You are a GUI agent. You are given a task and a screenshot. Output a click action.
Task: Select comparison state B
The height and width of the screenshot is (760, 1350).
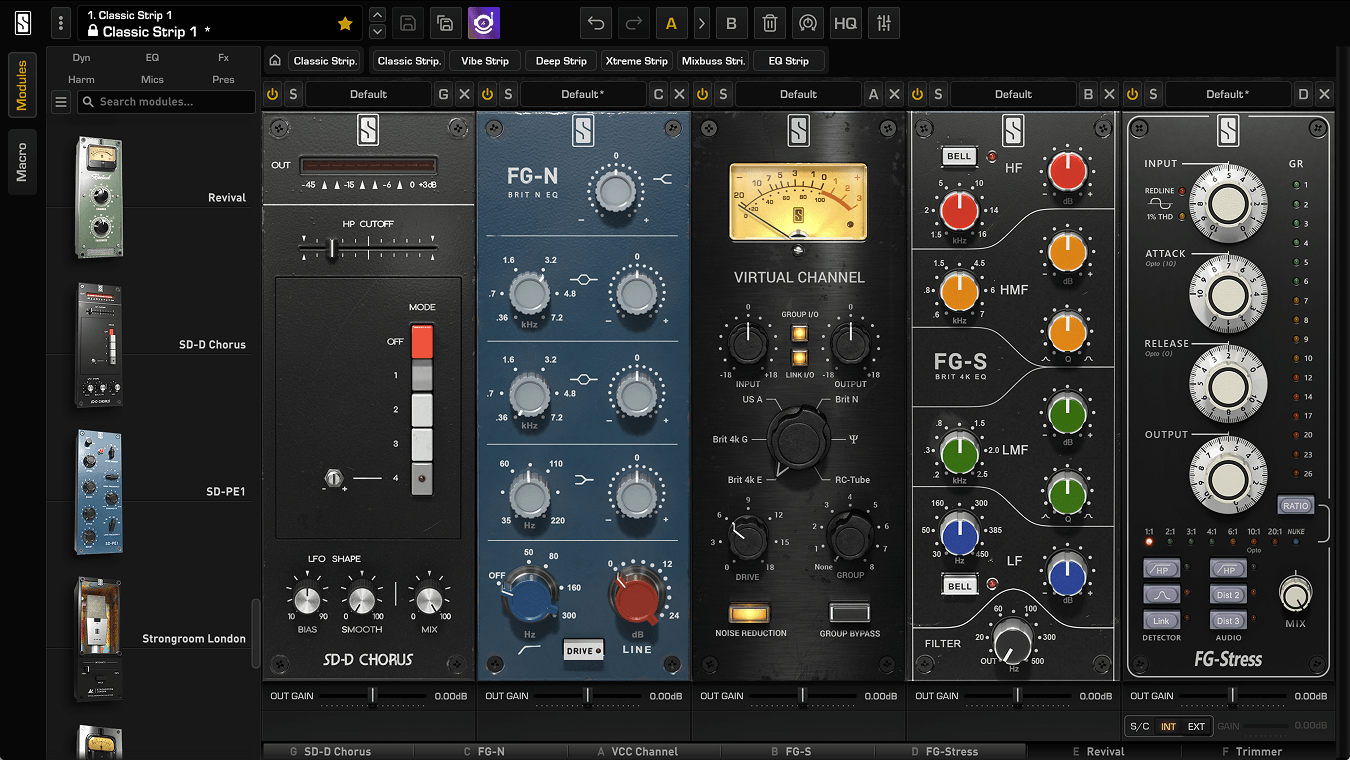click(731, 23)
